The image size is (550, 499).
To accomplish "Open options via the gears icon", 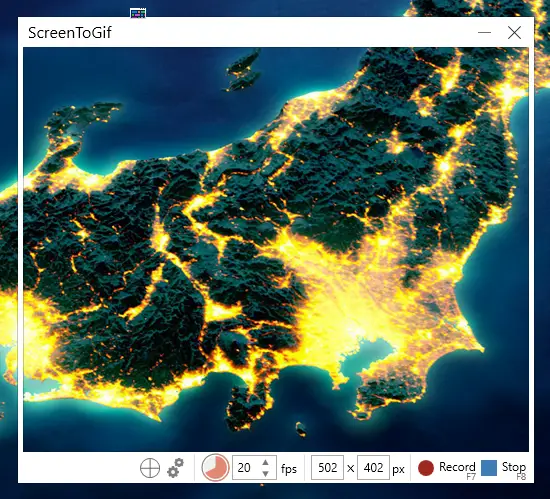I will (175, 468).
